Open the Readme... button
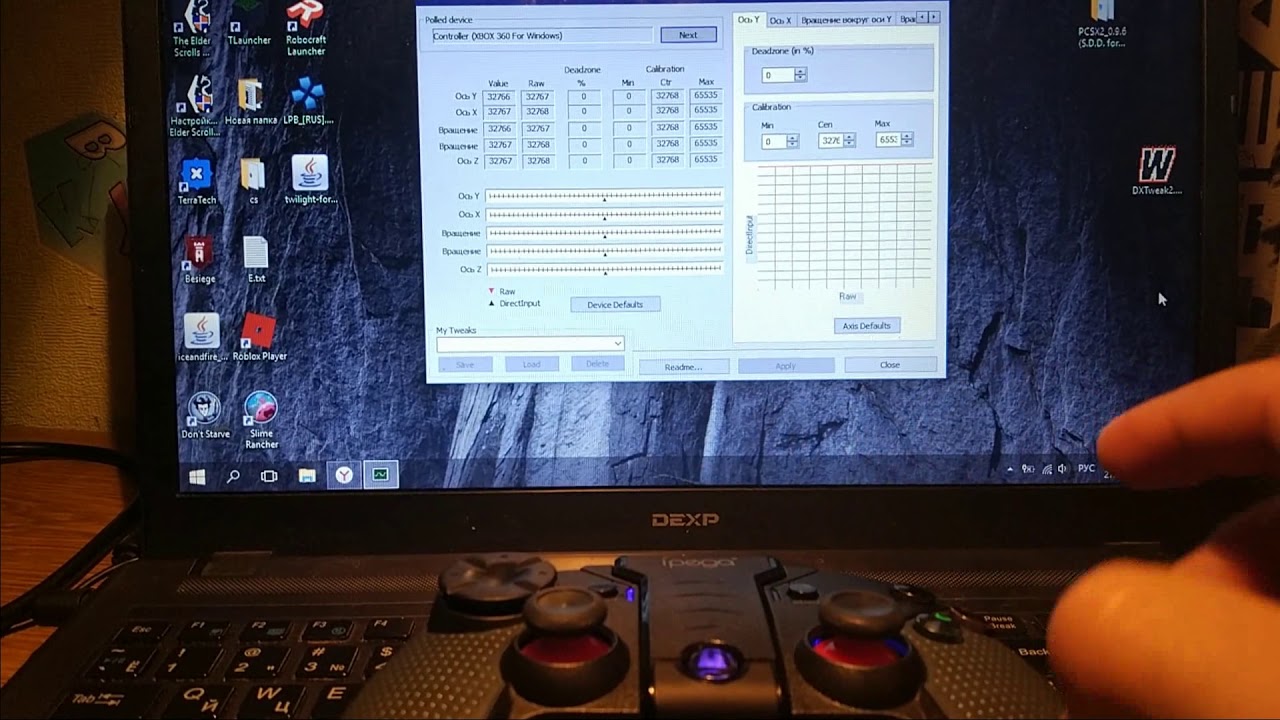 [x=683, y=367]
